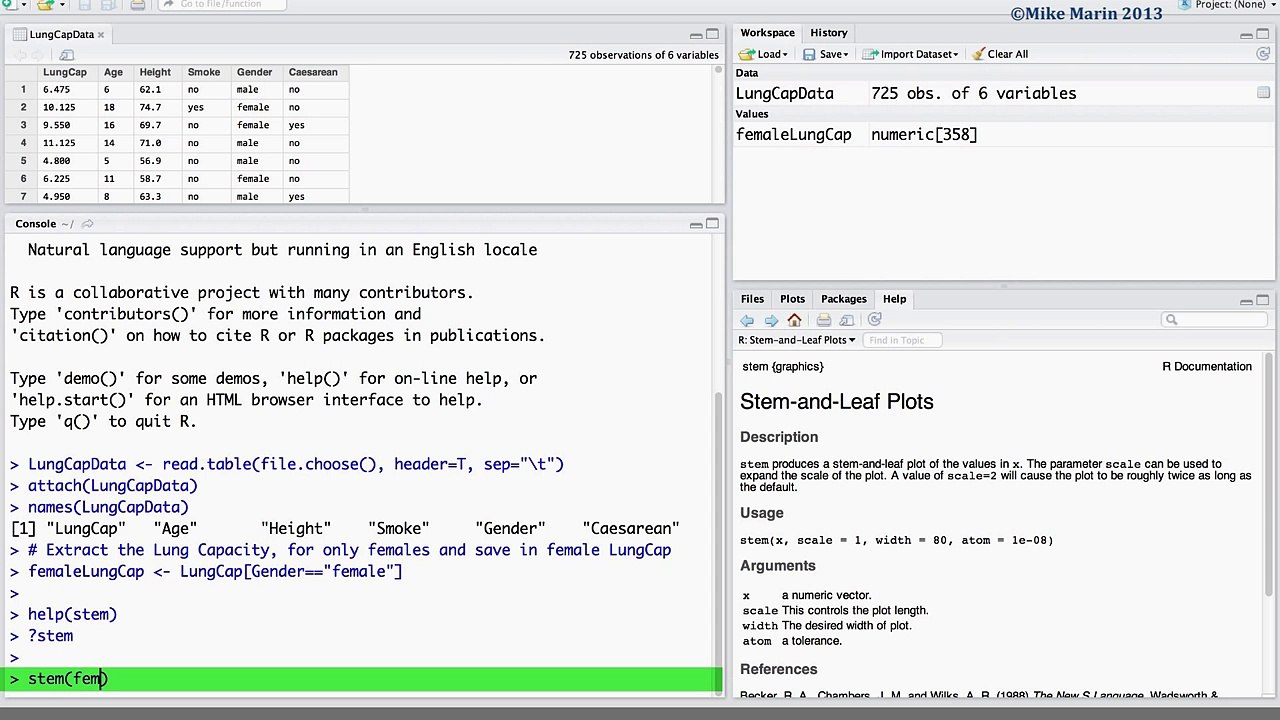Print the current help topic
Screen dimensions: 1280x720
coord(823,320)
